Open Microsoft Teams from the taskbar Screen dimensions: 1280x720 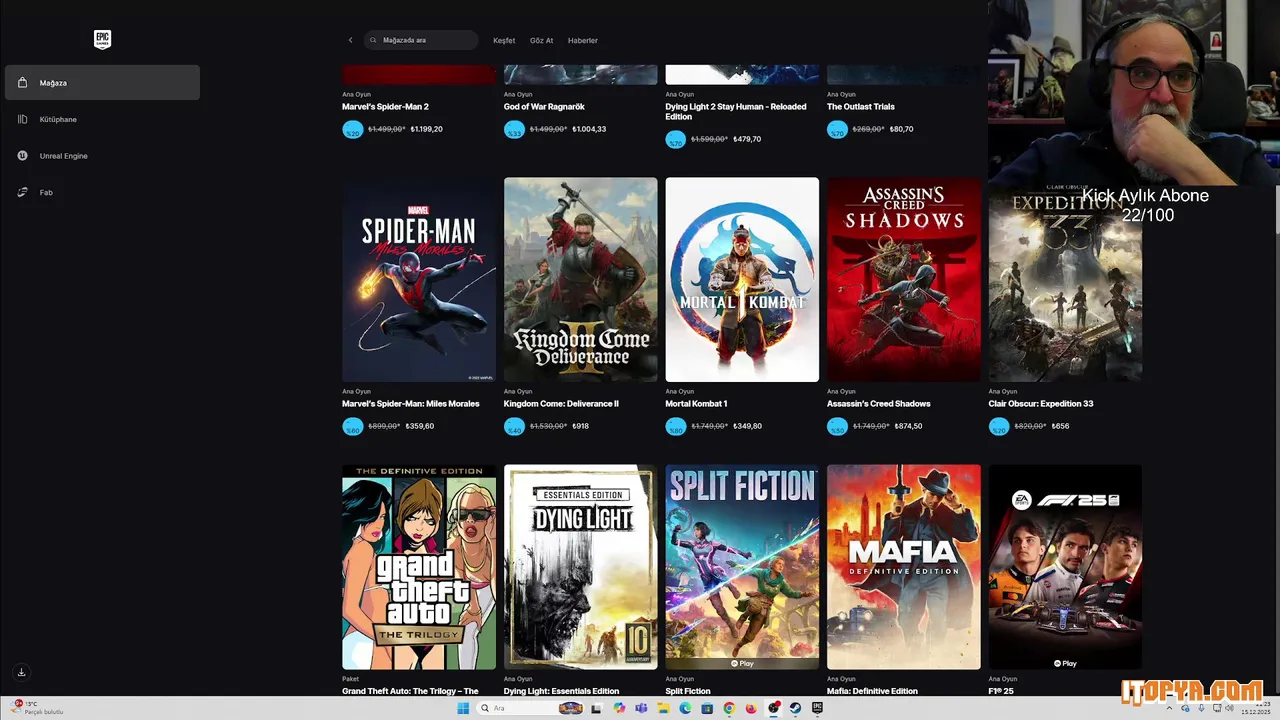641,708
